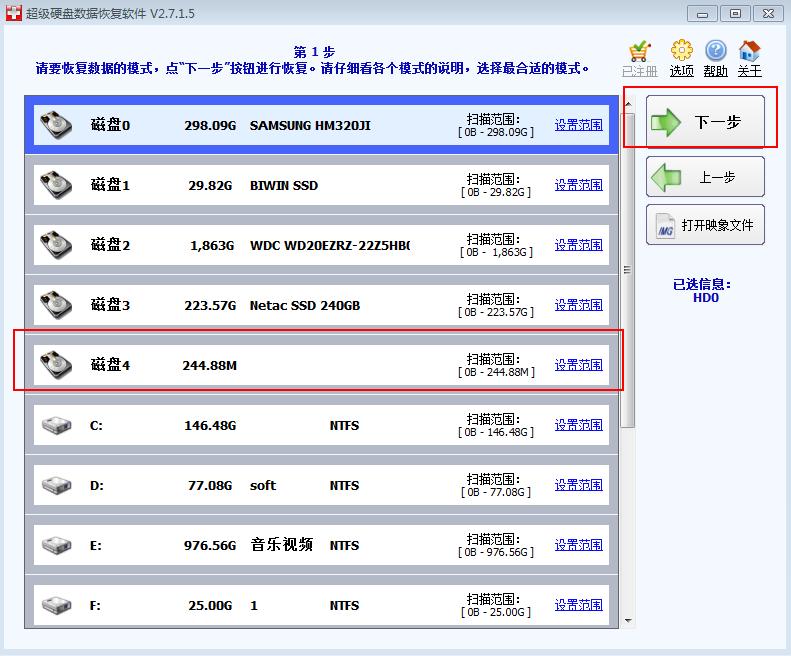The height and width of the screenshot is (656, 791).
Task: Select the E: partition icon
Action: click(x=56, y=545)
